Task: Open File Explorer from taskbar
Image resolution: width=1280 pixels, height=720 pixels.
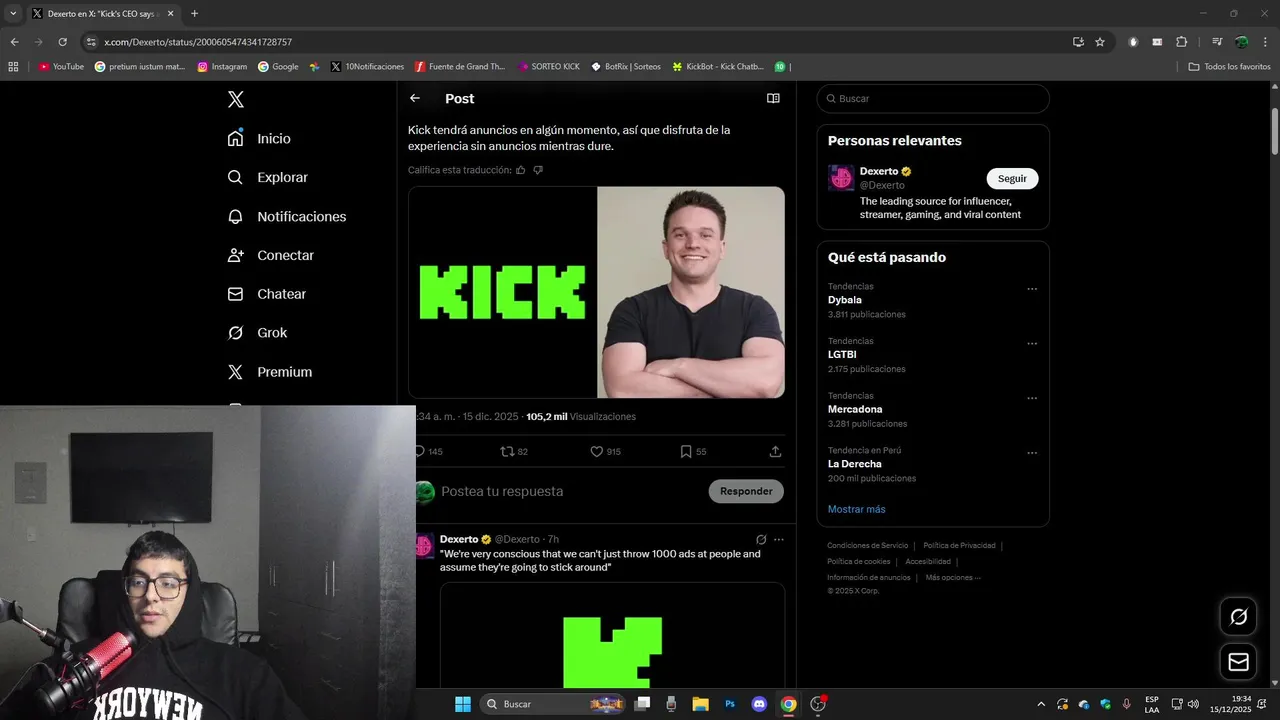Action: [700, 704]
